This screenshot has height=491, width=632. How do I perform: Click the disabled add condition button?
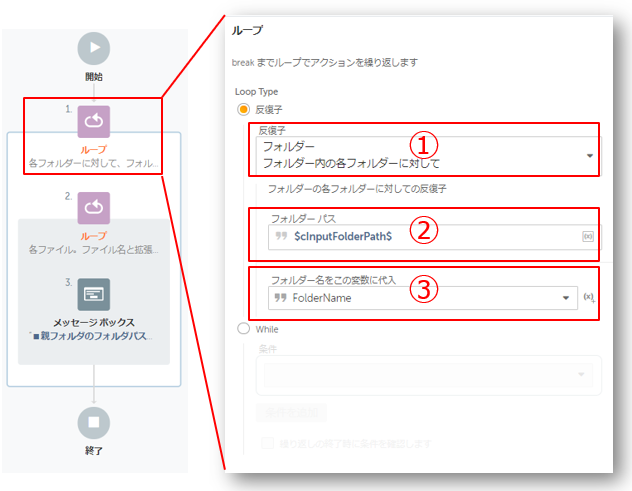point(291,412)
